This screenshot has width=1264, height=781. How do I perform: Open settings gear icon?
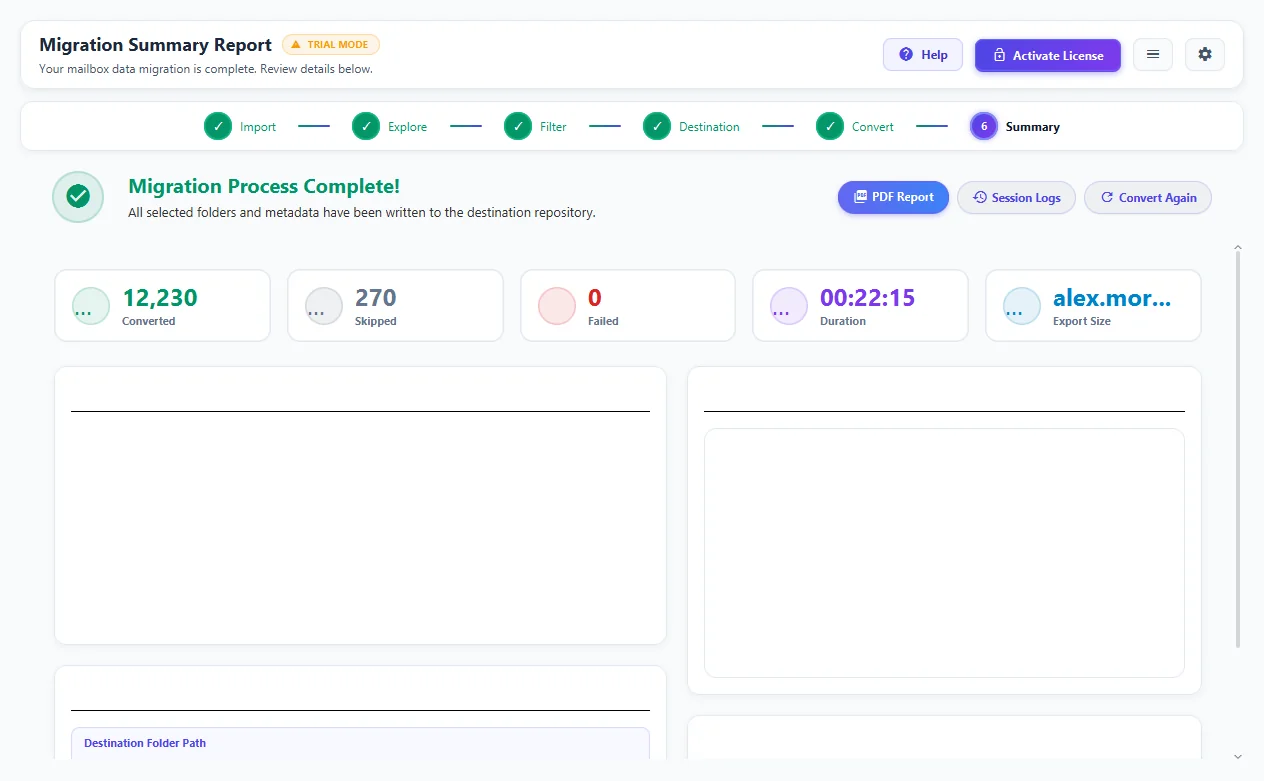click(1204, 55)
